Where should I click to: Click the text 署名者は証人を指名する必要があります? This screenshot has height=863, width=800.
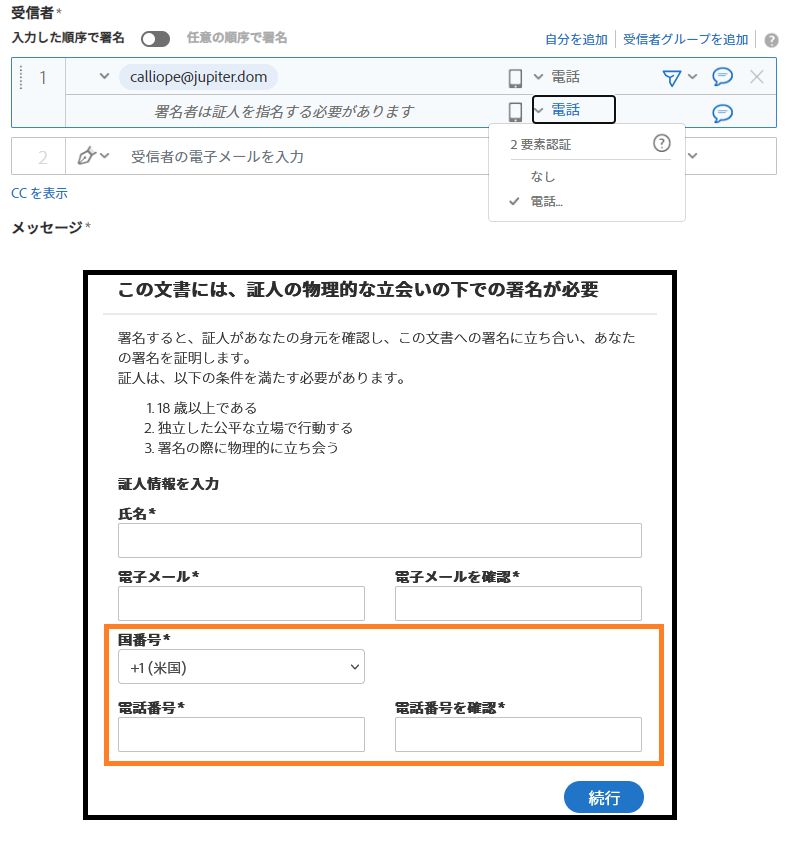pos(284,112)
